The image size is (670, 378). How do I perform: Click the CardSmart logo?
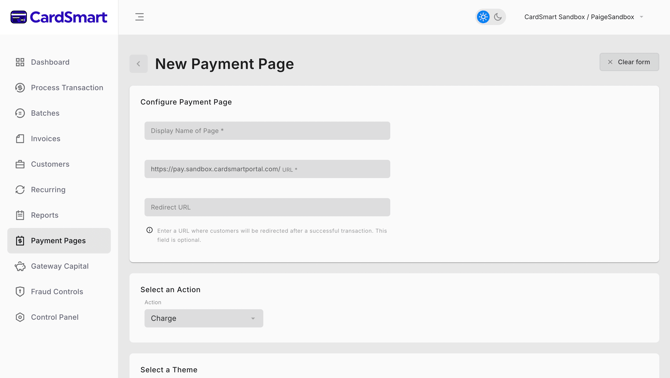59,17
